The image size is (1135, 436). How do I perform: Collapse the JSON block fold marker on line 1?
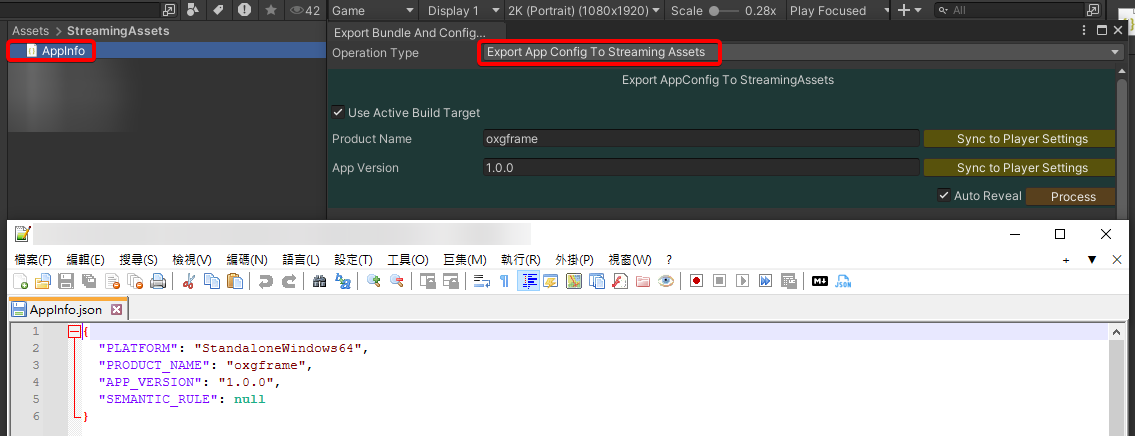74,331
